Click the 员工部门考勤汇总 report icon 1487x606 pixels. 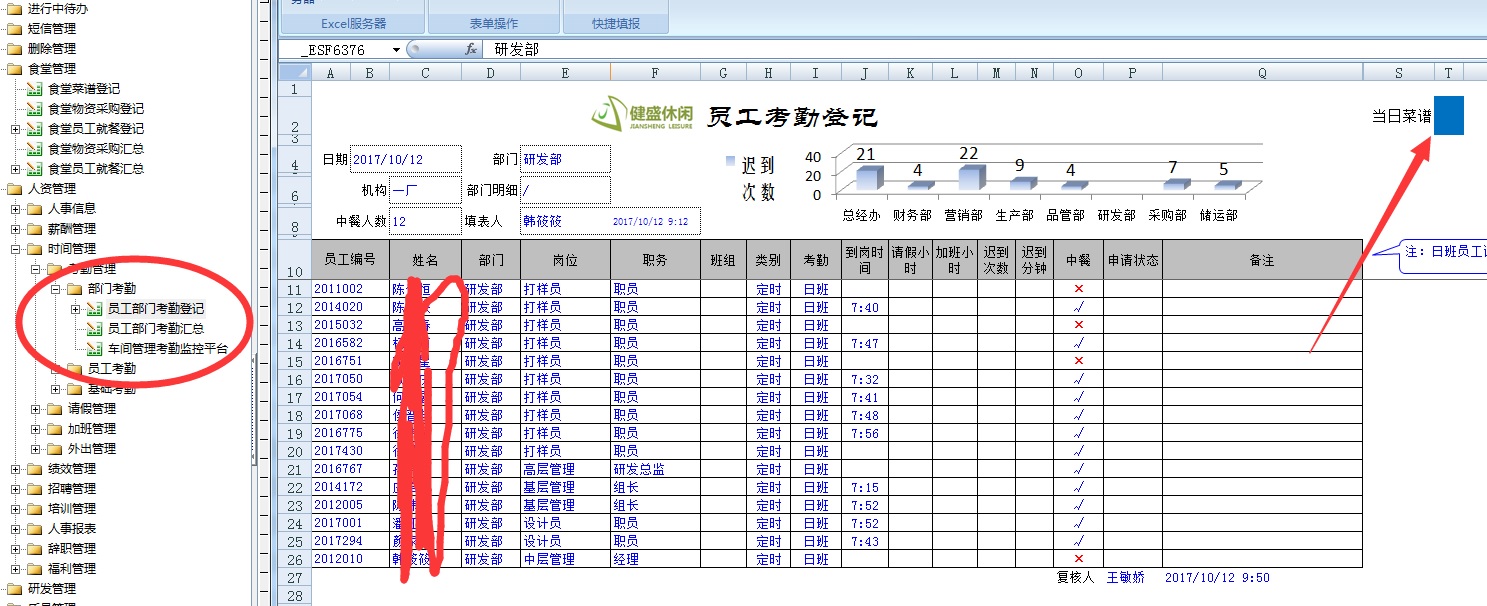pyautogui.click(x=95, y=329)
